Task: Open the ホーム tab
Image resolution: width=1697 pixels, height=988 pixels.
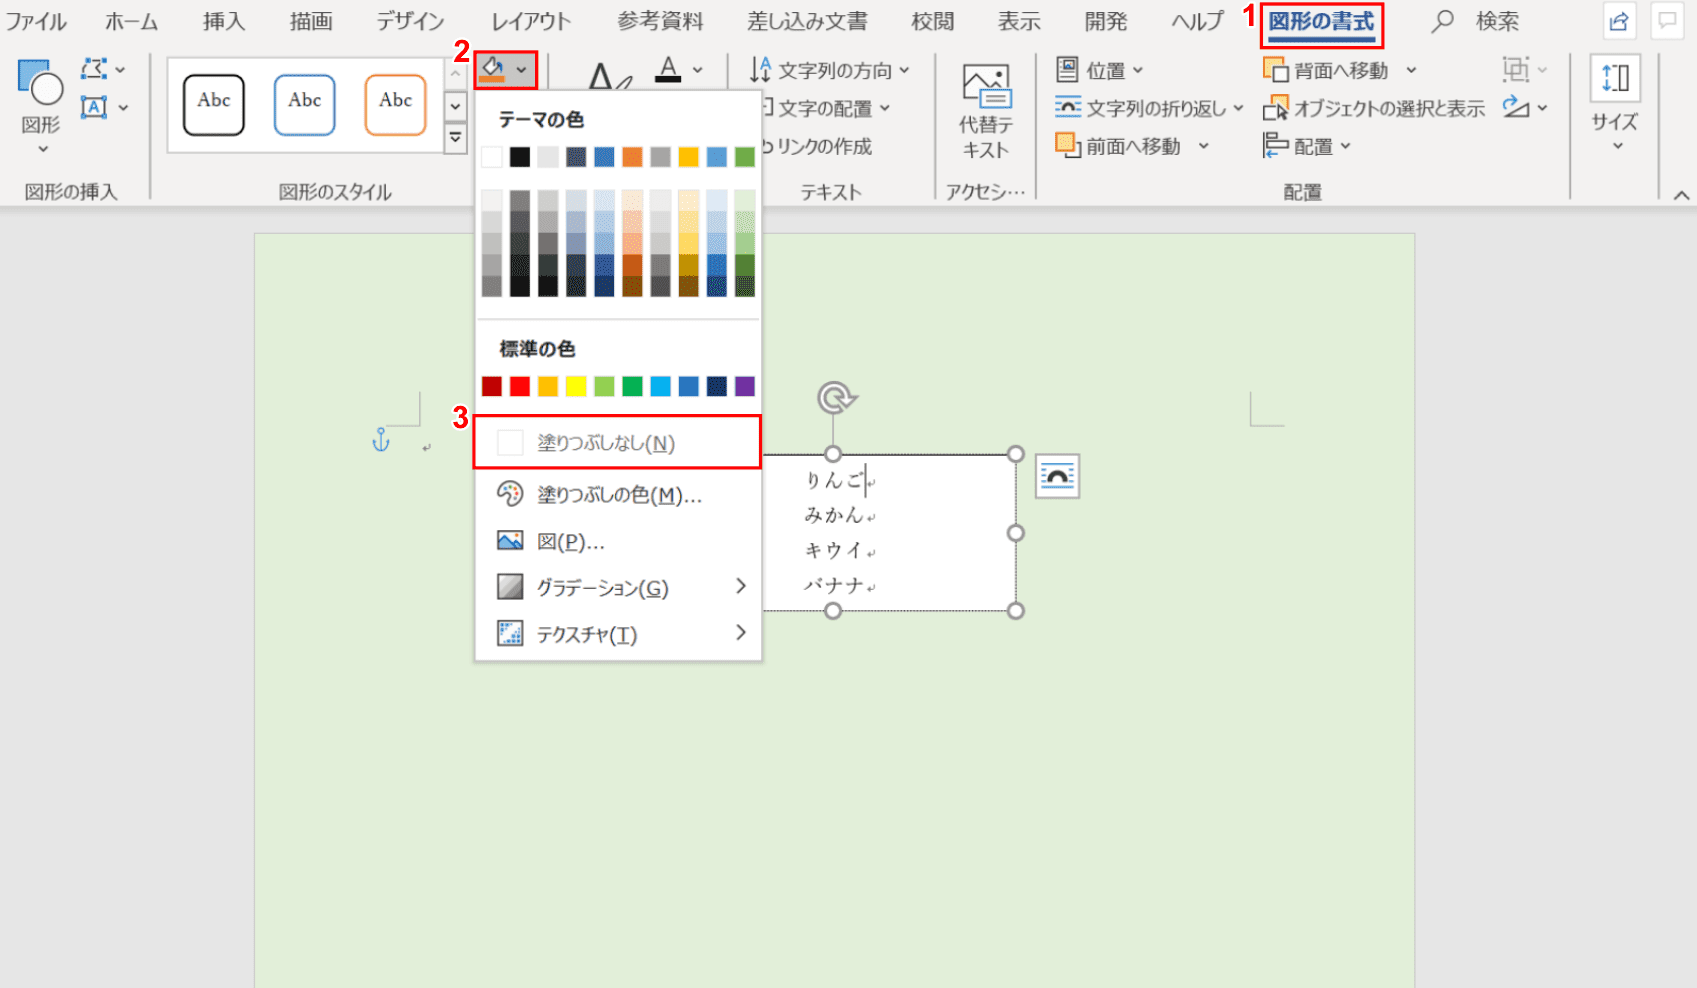Action: click(131, 21)
